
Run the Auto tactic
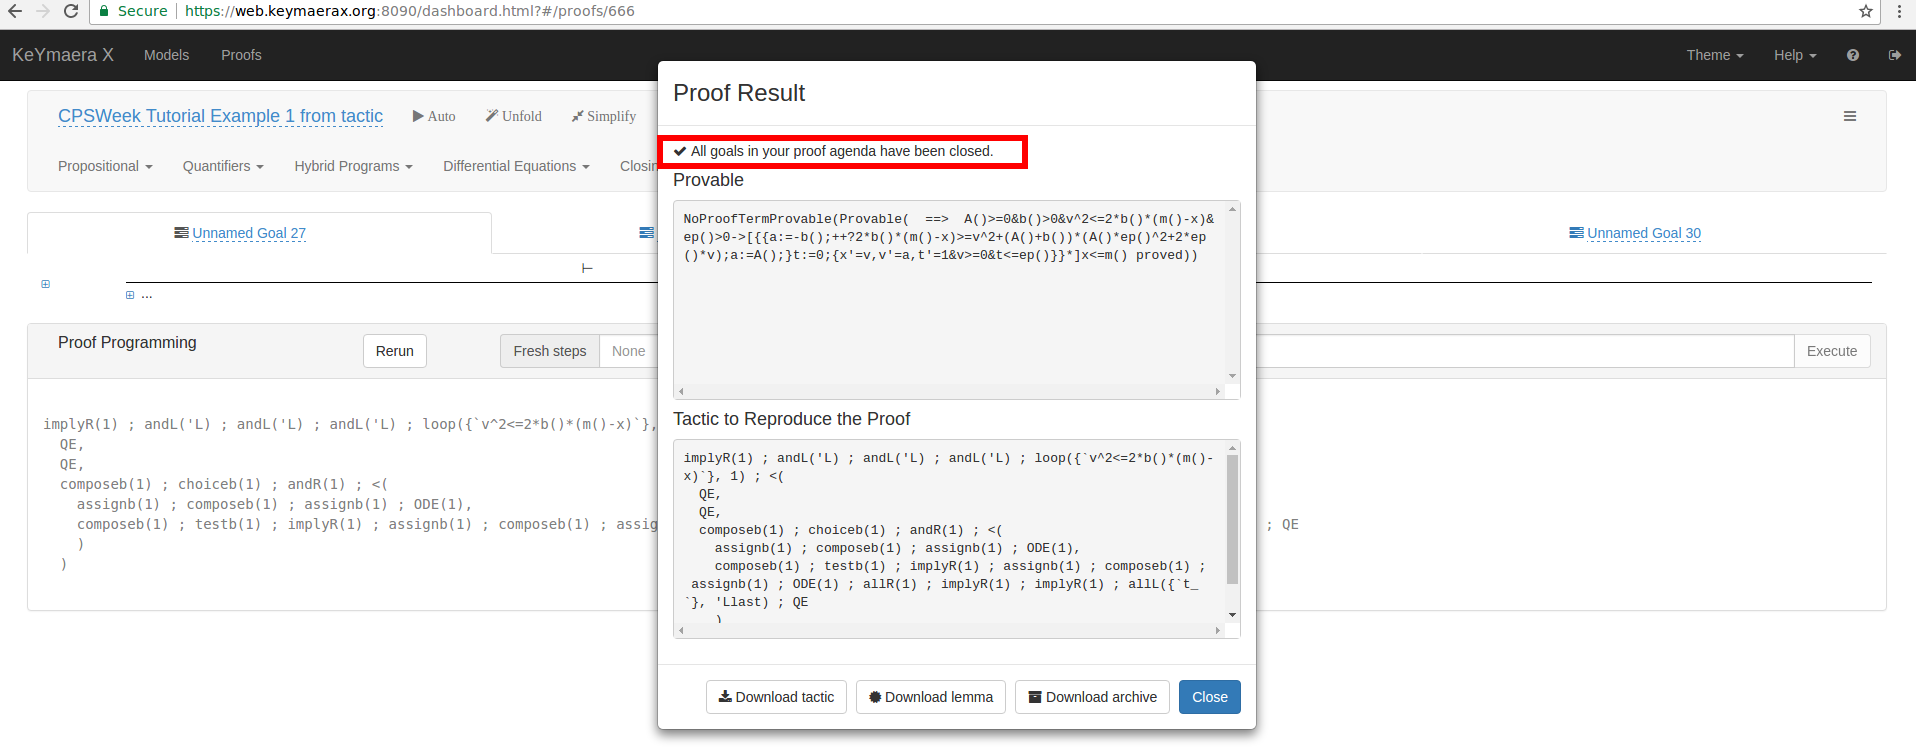tap(434, 116)
